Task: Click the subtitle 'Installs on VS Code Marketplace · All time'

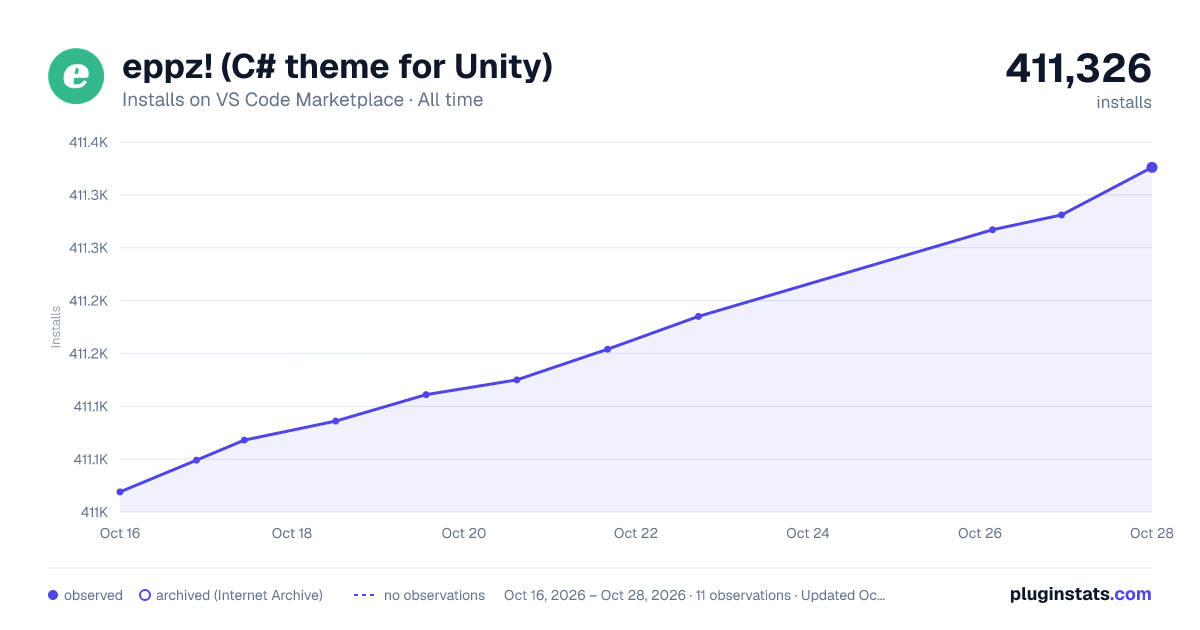Action: pos(302,100)
